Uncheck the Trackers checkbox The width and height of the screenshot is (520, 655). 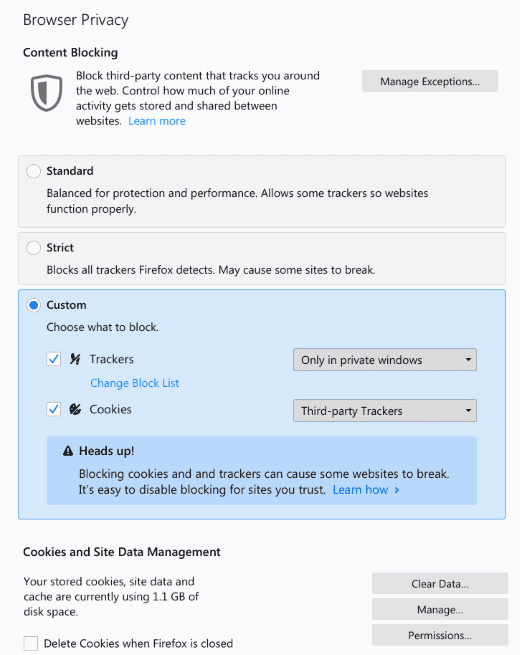[x=53, y=359]
